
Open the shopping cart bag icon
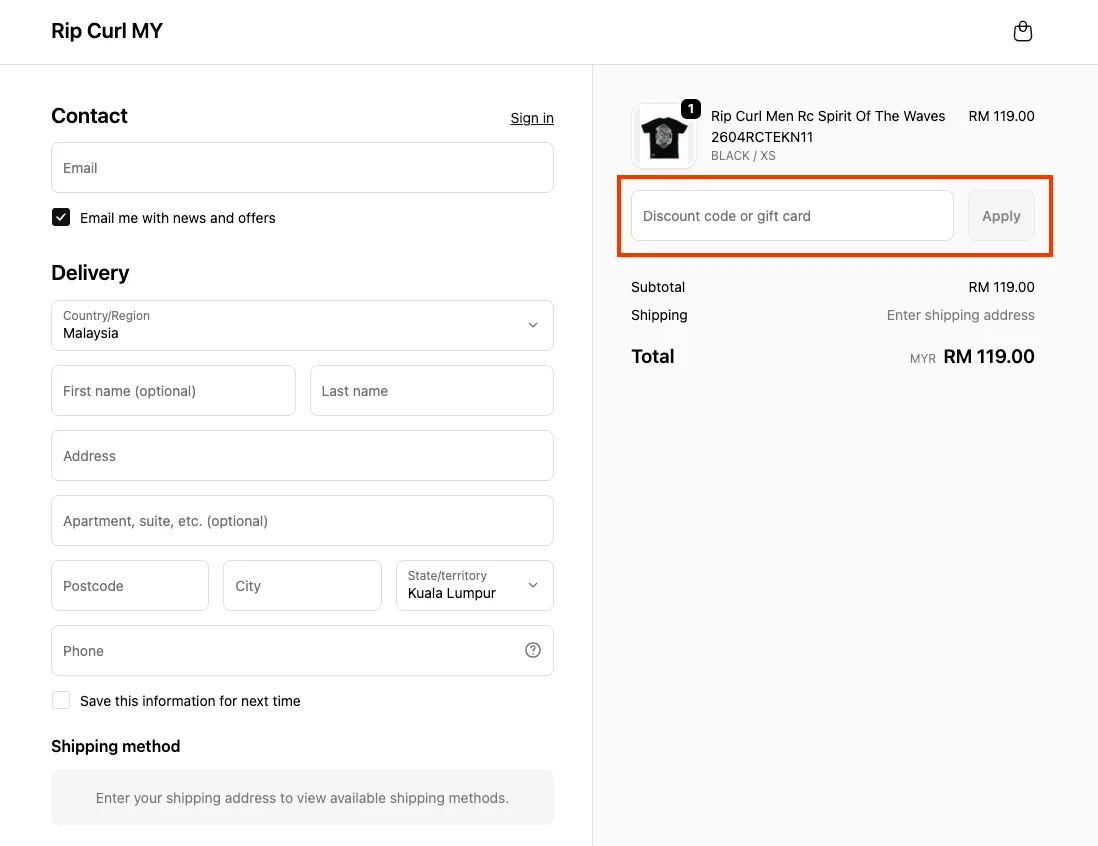[1022, 32]
